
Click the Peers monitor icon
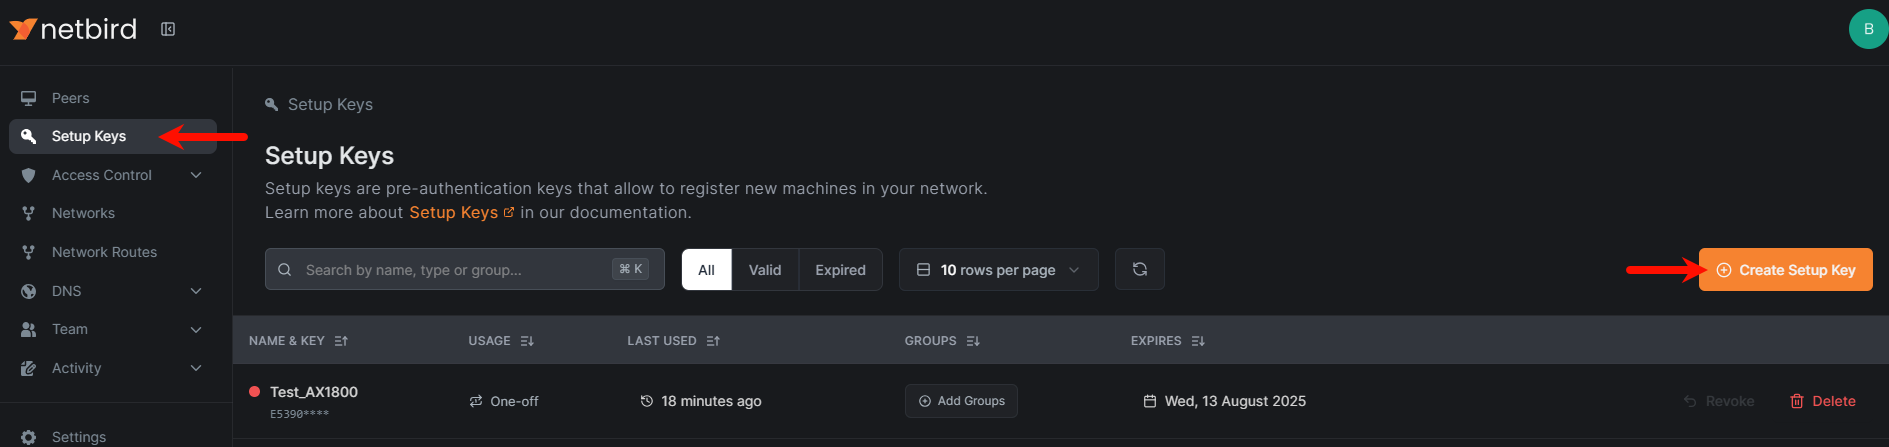point(29,98)
